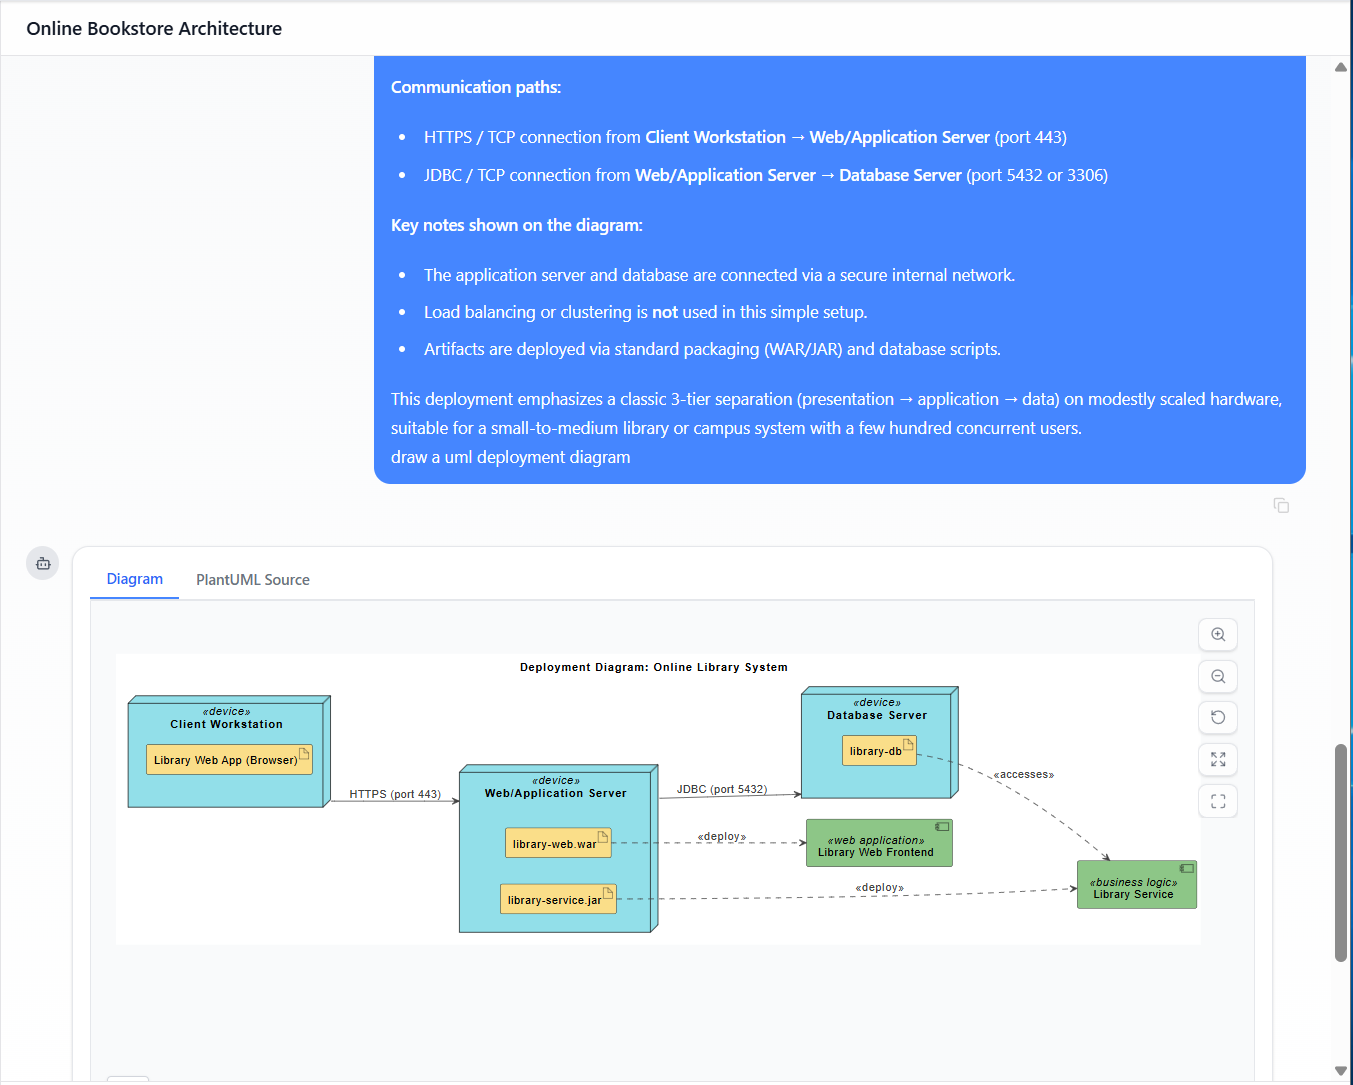Screen dimensions: 1353x1085
Task: Select the library-service.jar artifact box
Action: [x=557, y=900]
